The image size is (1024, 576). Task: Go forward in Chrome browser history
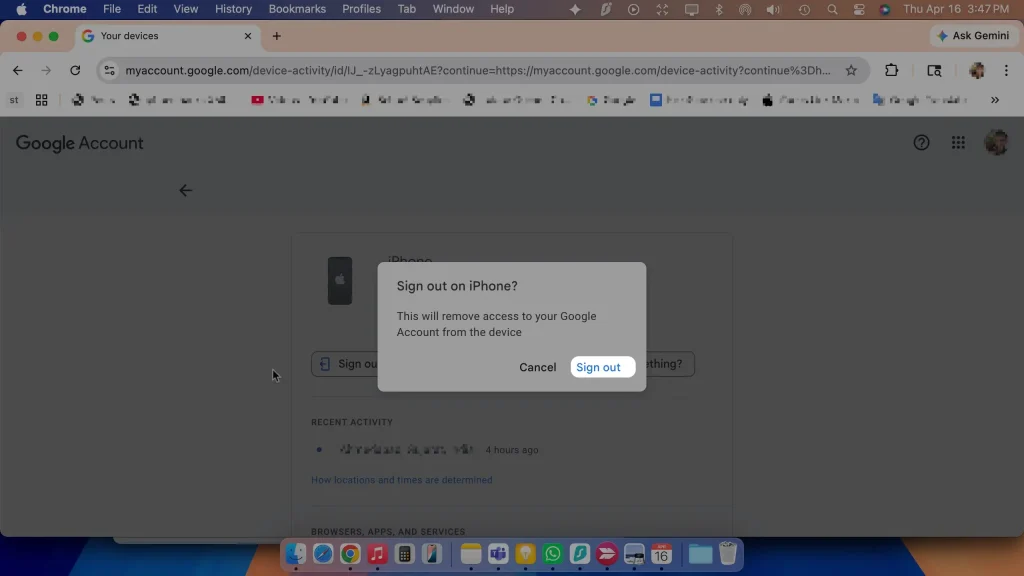pyautogui.click(x=46, y=71)
